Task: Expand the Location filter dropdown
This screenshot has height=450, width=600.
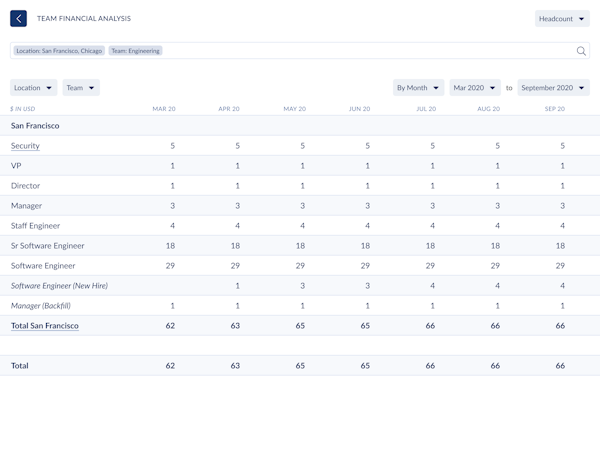Action: click(x=33, y=88)
